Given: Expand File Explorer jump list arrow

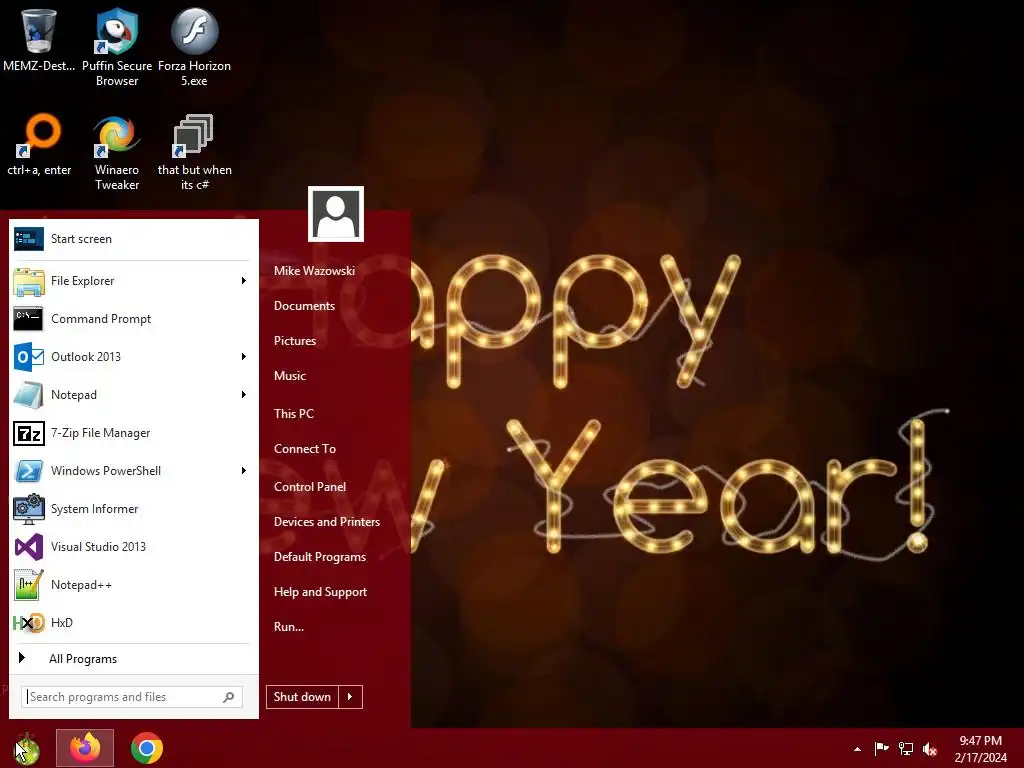Looking at the screenshot, I should (x=244, y=281).
